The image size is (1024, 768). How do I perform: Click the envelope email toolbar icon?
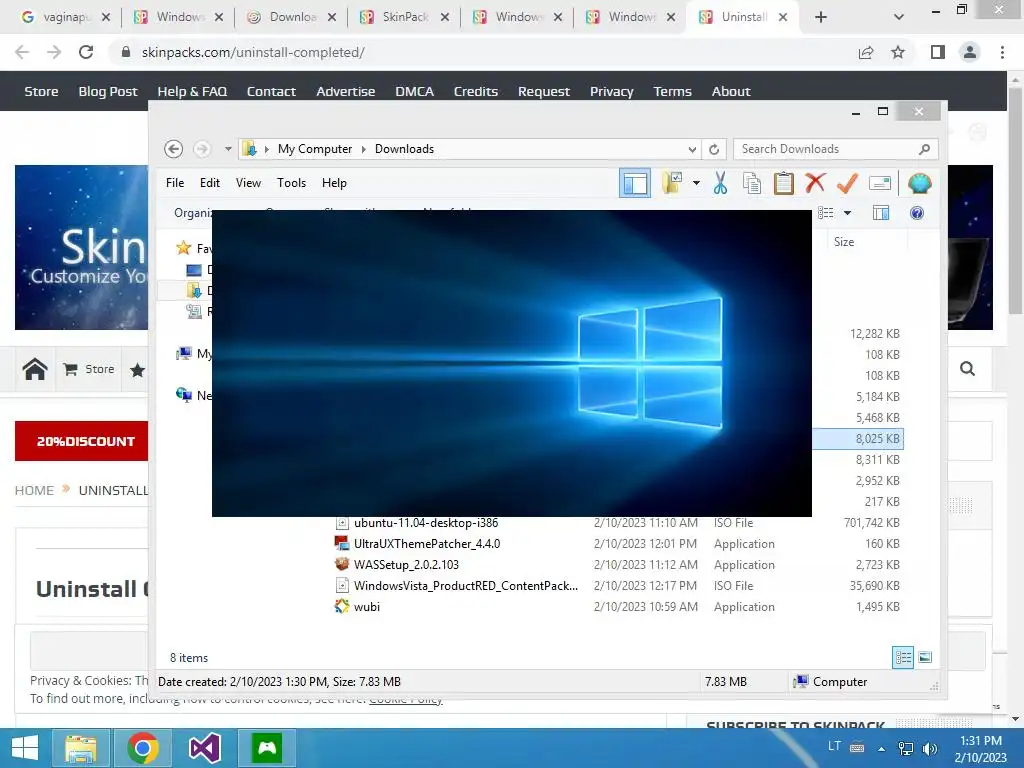[x=880, y=184]
